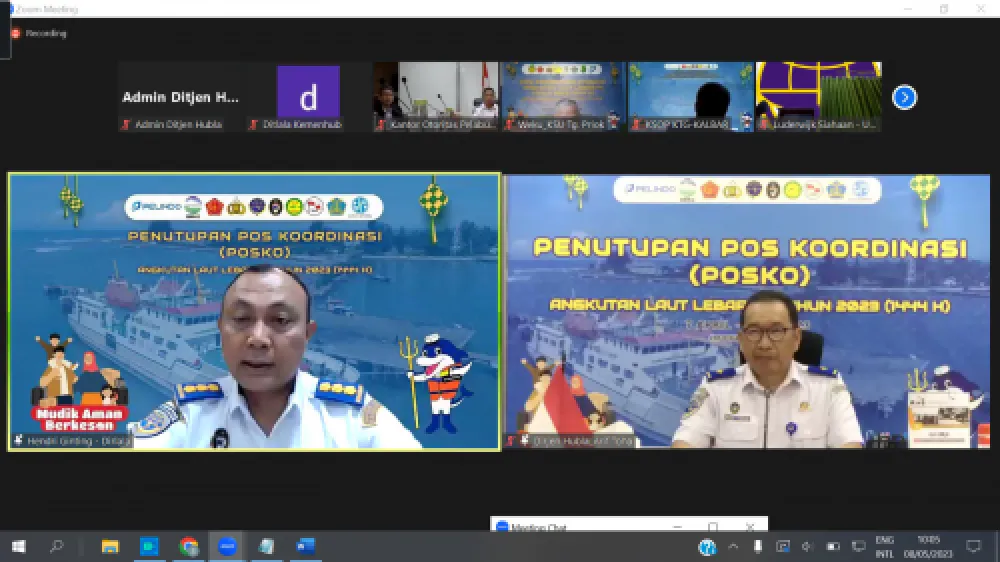The width and height of the screenshot is (1000, 562).
Task: Open the Admin Ditjen Hubla participant tile
Action: [180, 97]
